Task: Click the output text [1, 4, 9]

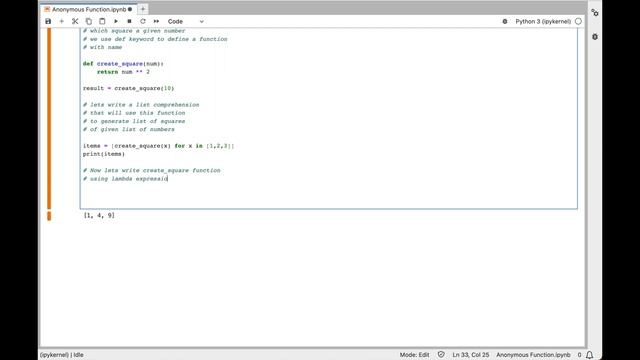Action: pyautogui.click(x=99, y=215)
